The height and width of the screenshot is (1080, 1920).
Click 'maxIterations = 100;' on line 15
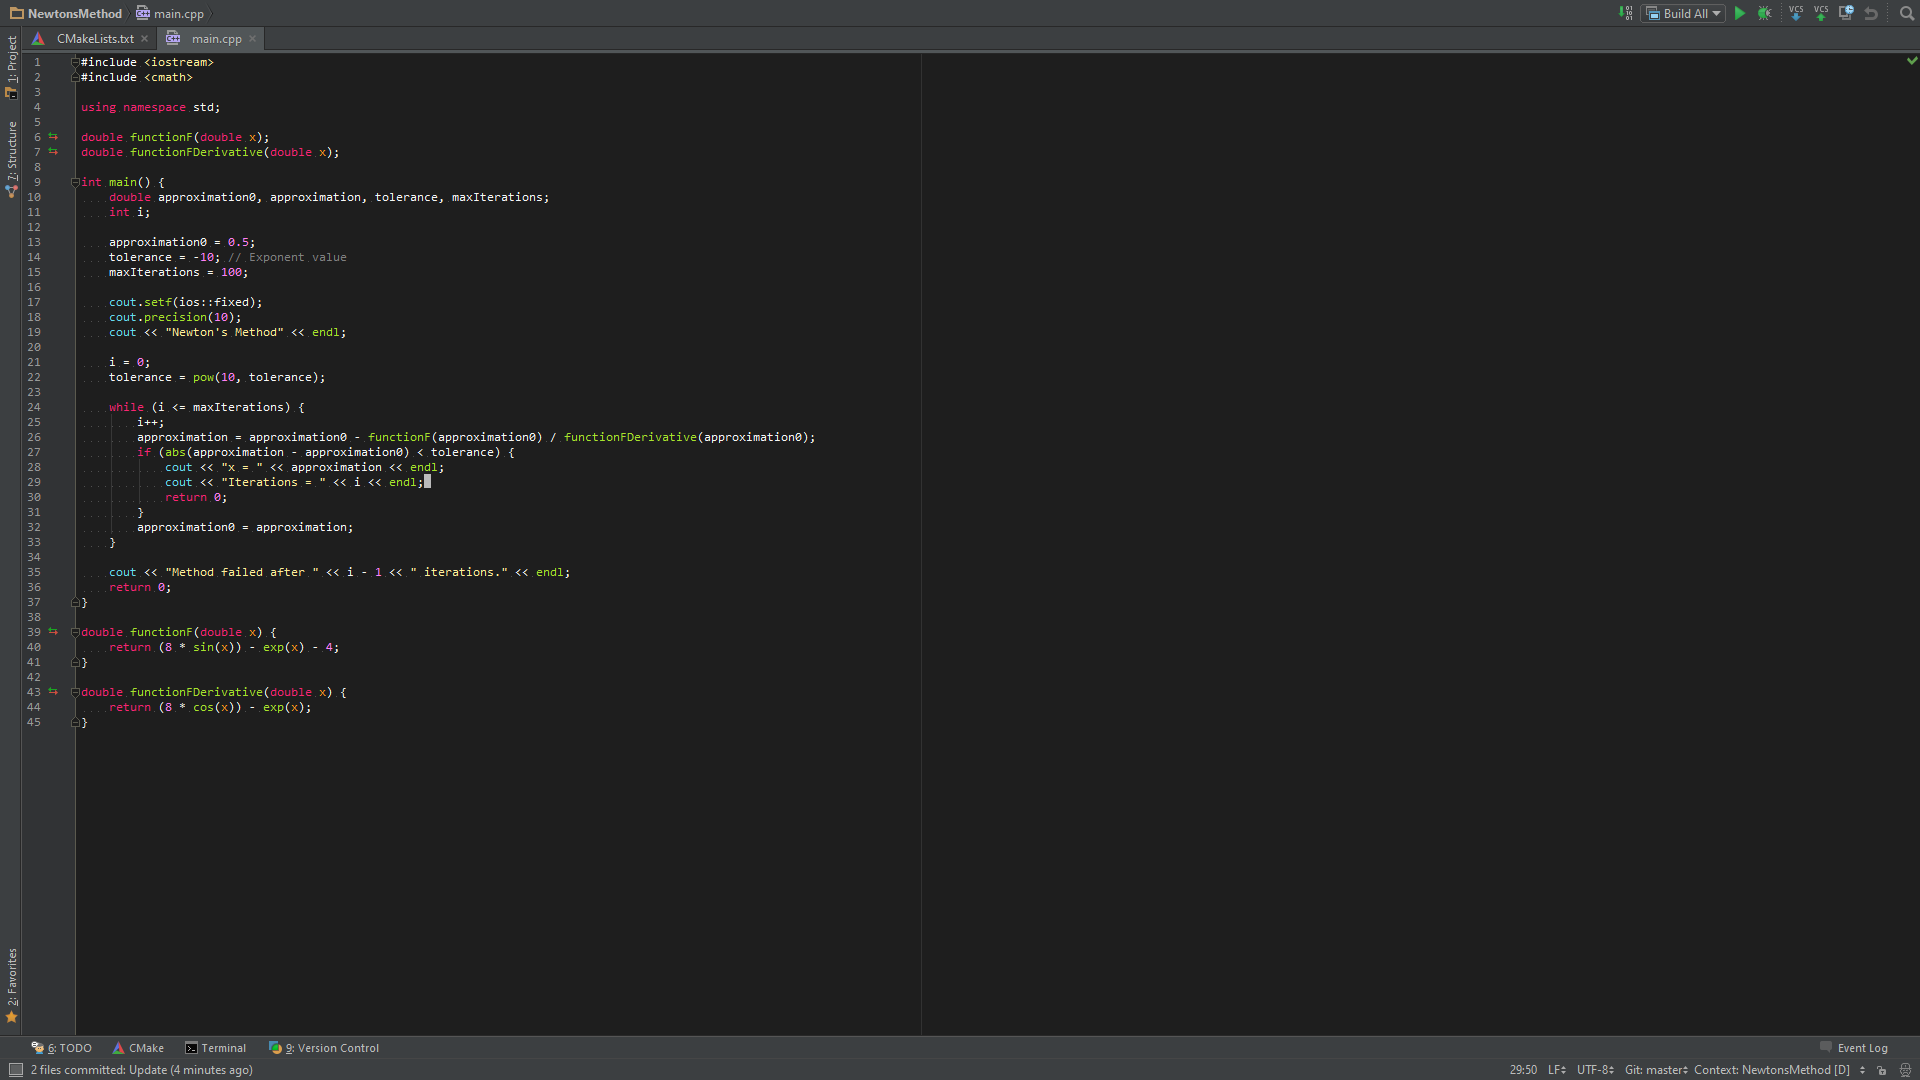tap(179, 272)
